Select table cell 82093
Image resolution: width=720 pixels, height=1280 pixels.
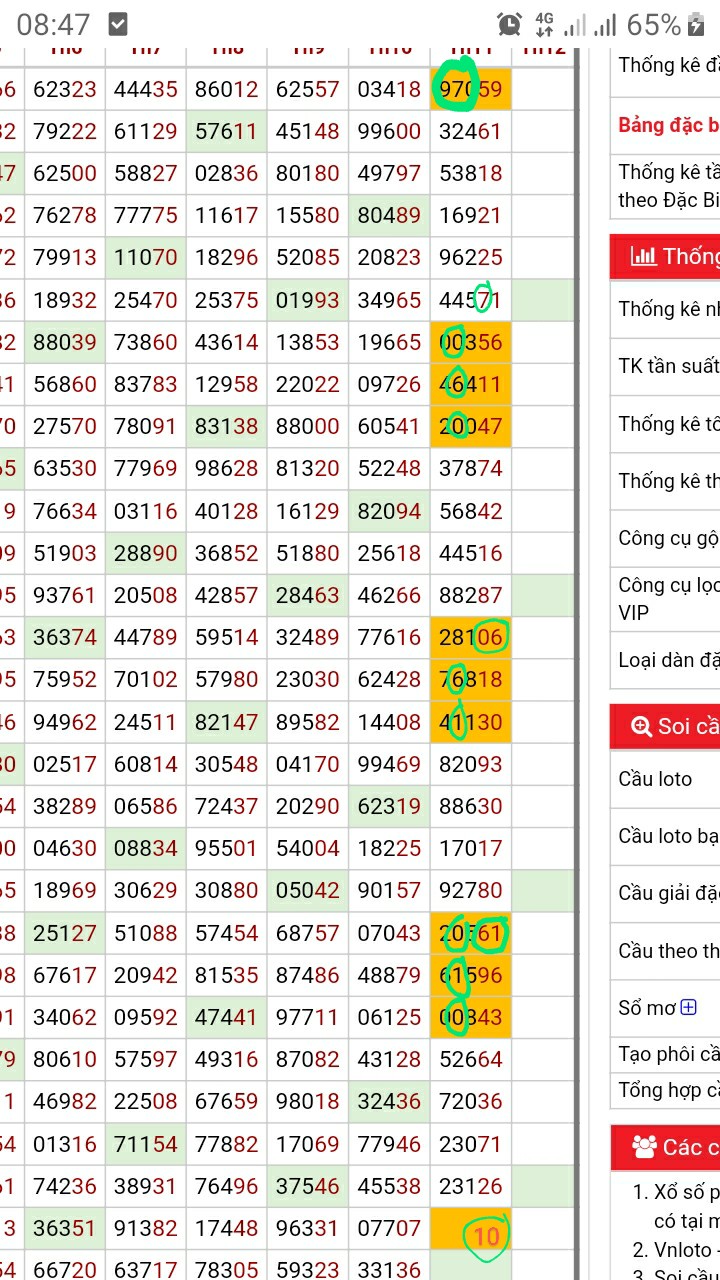point(471,764)
